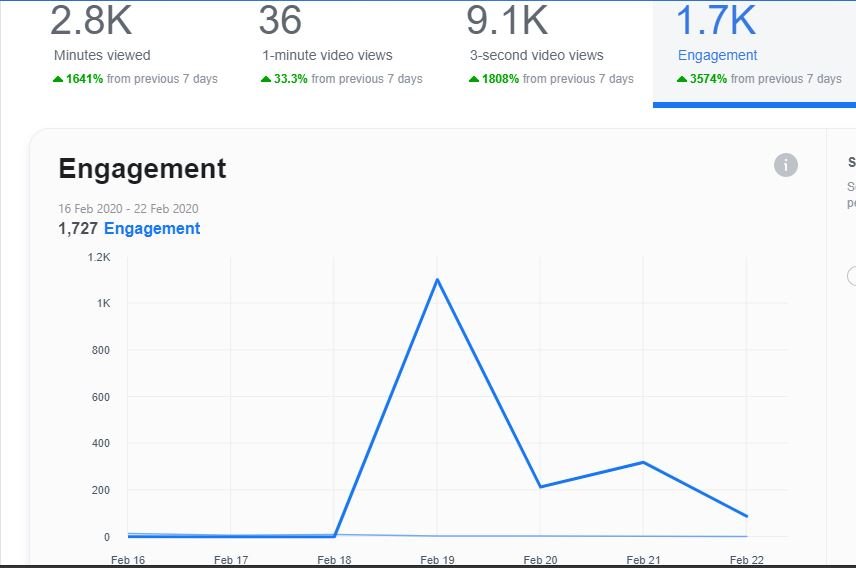Screen dimensions: 856x568
Task: Select the Minutes viewed metric tab
Action: (x=134, y=52)
